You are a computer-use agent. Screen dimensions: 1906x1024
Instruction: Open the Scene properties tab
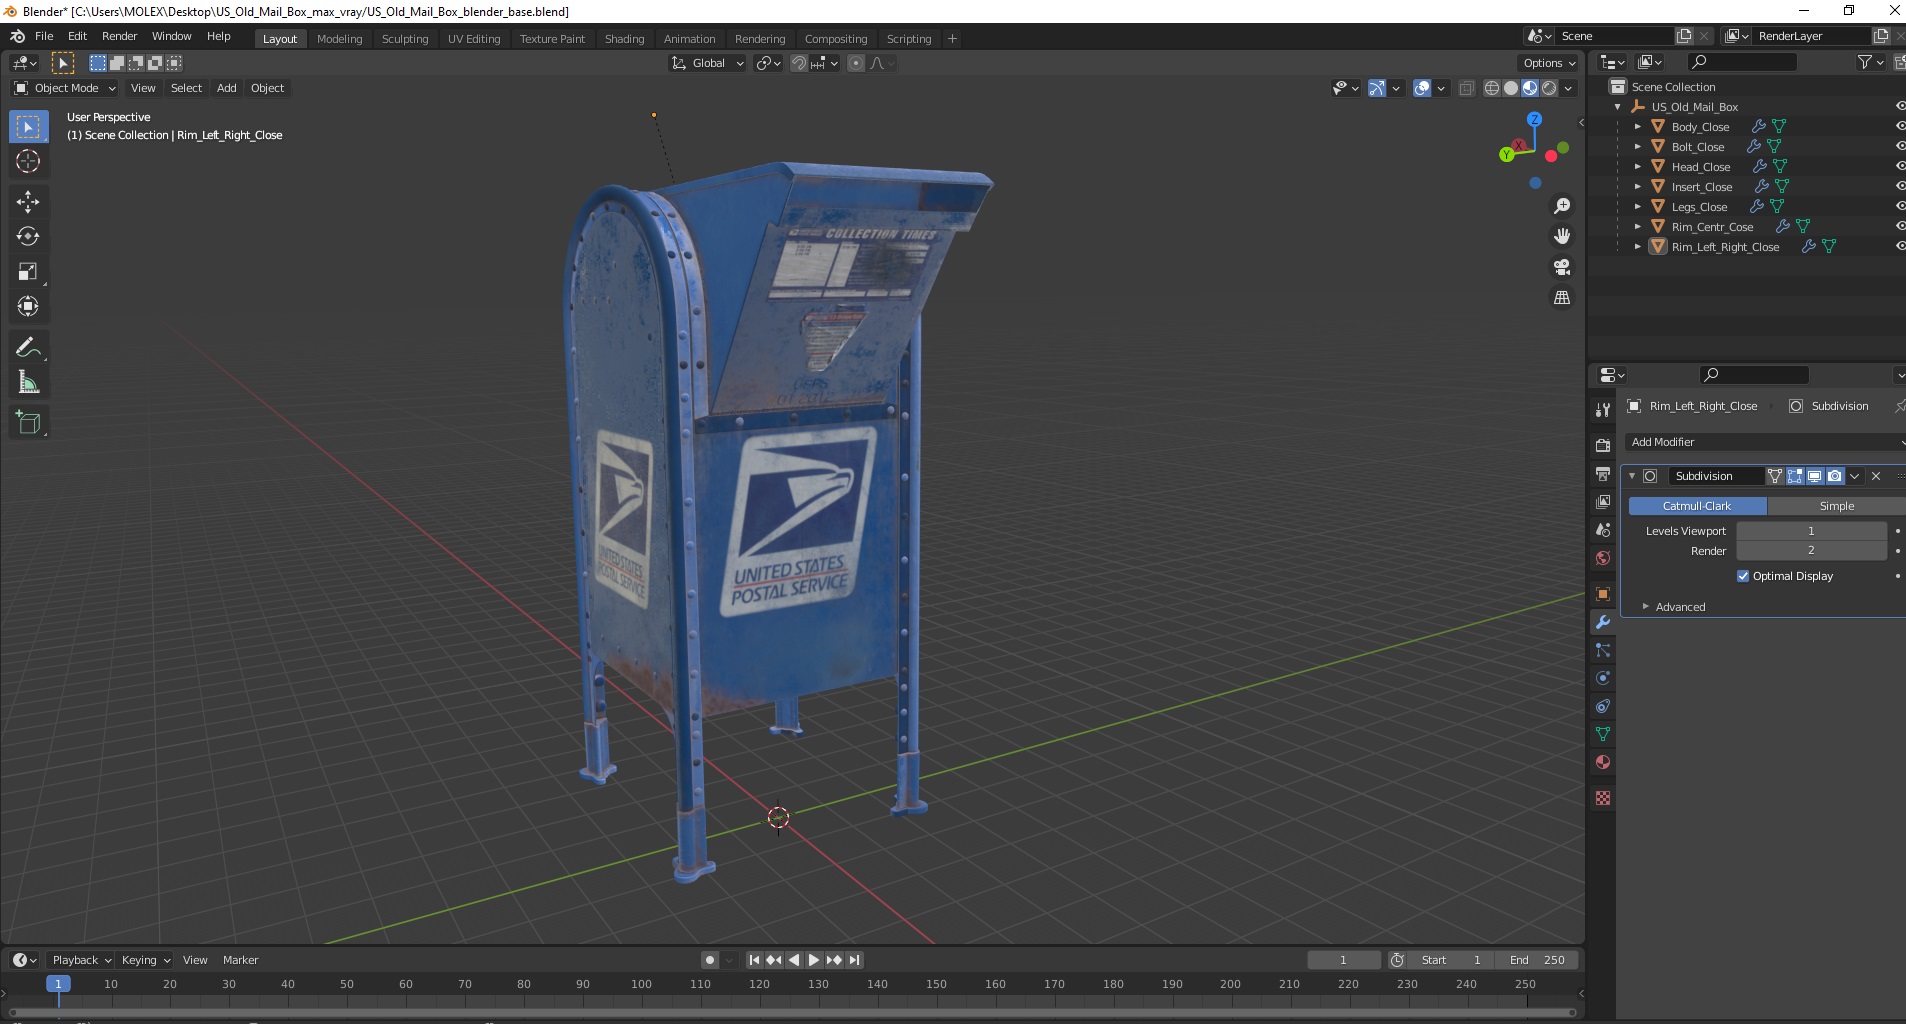[1603, 529]
